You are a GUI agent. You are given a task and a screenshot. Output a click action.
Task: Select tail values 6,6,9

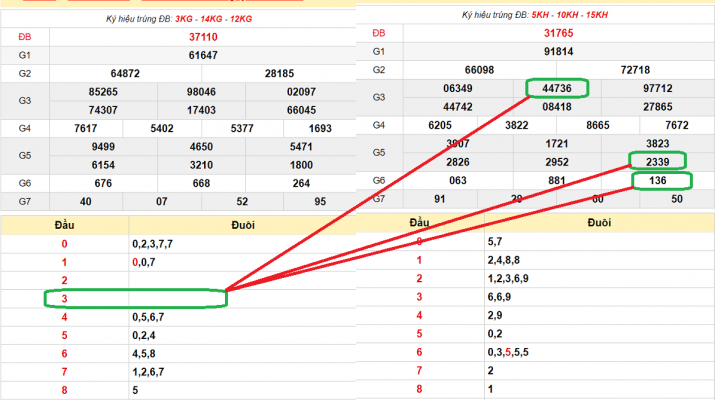(x=499, y=297)
